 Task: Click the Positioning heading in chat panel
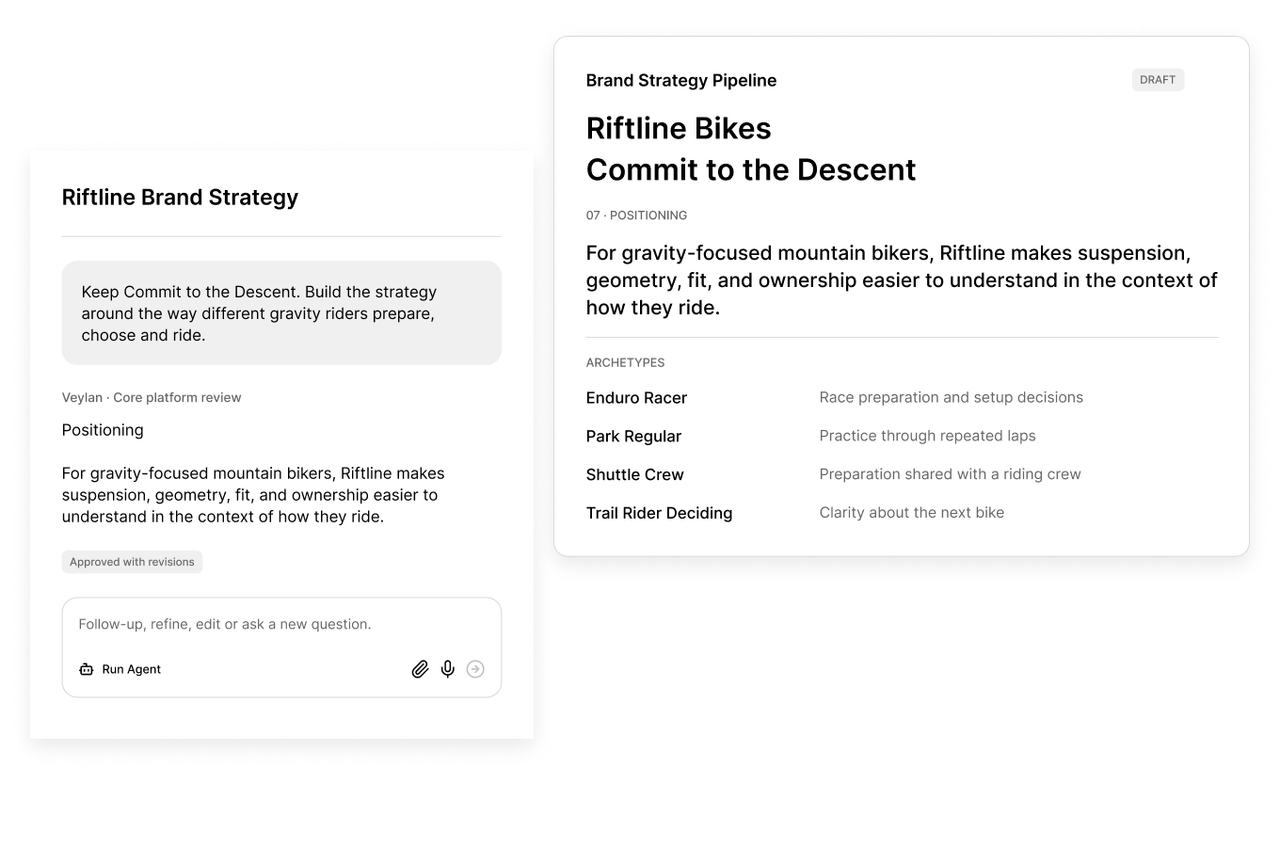tap(102, 430)
